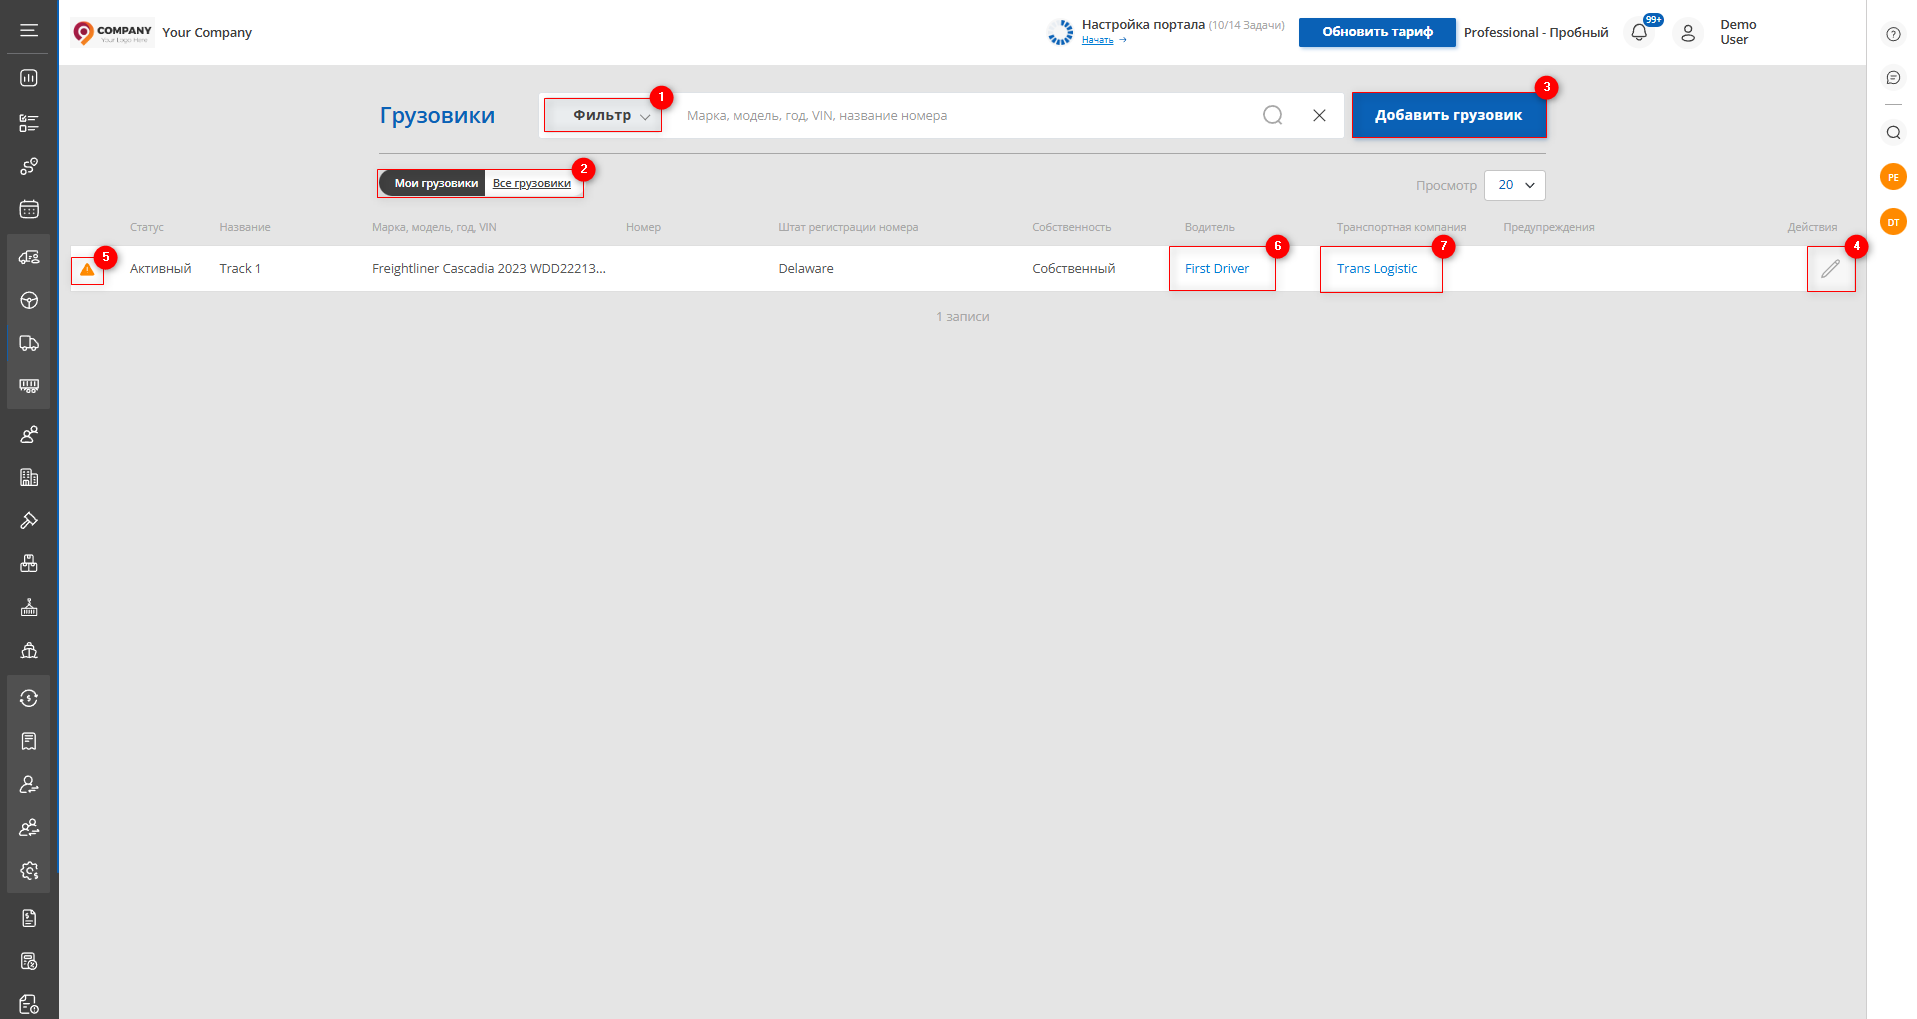Viewport: 1917px width, 1019px height.
Task: Open the "First Driver" link
Action: (1216, 269)
